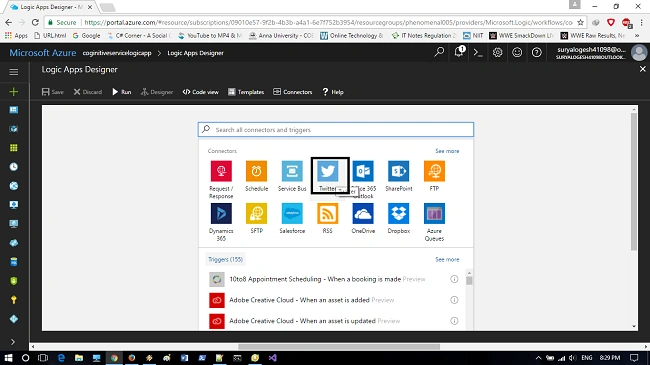Open Code view in designer toolbar
Image resolution: width=650 pixels, height=365 pixels.
(201, 92)
